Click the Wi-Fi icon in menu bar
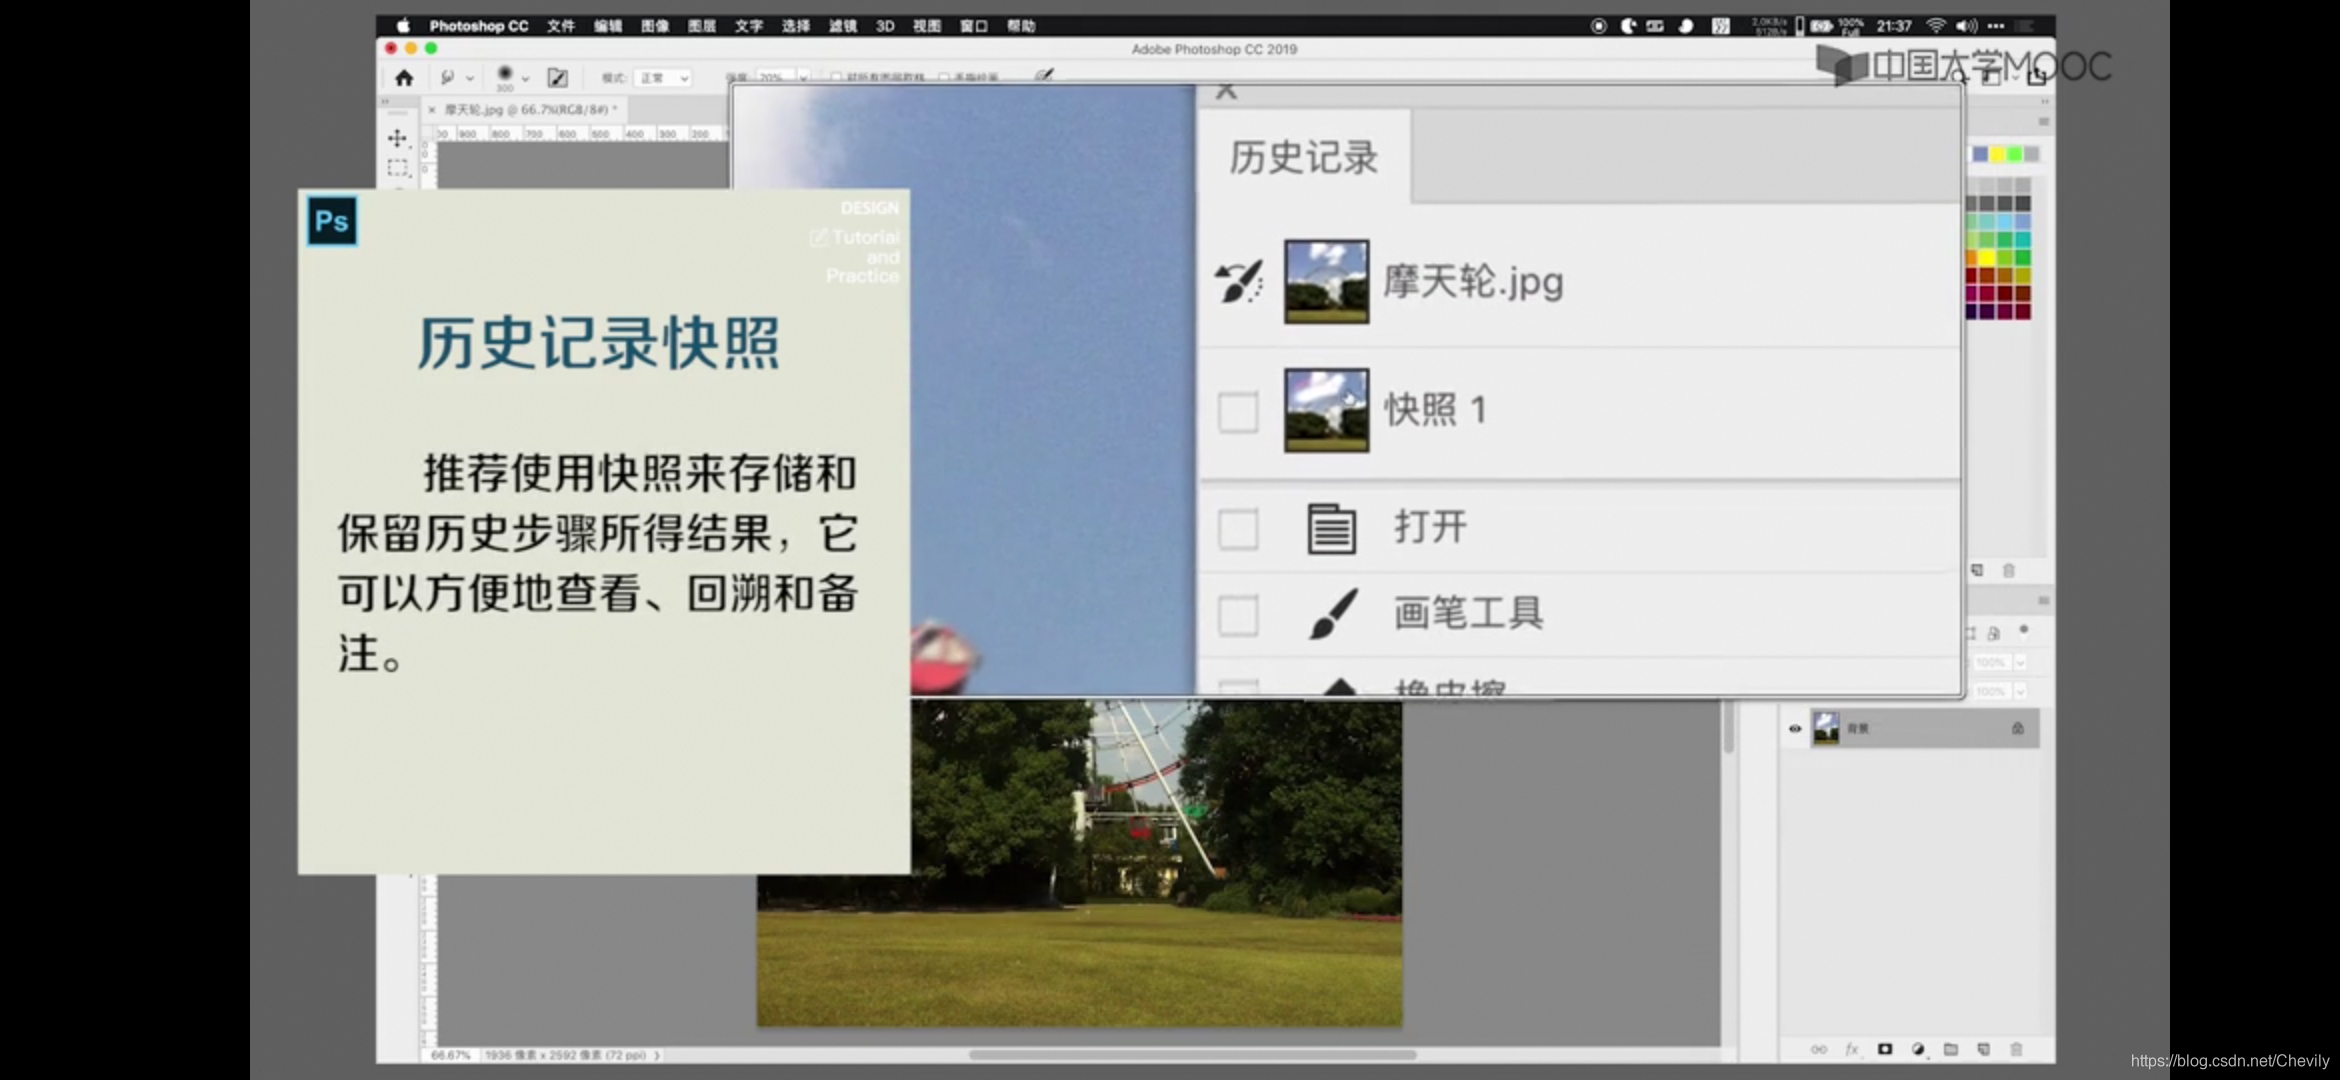This screenshot has width=2340, height=1080. (x=1936, y=26)
